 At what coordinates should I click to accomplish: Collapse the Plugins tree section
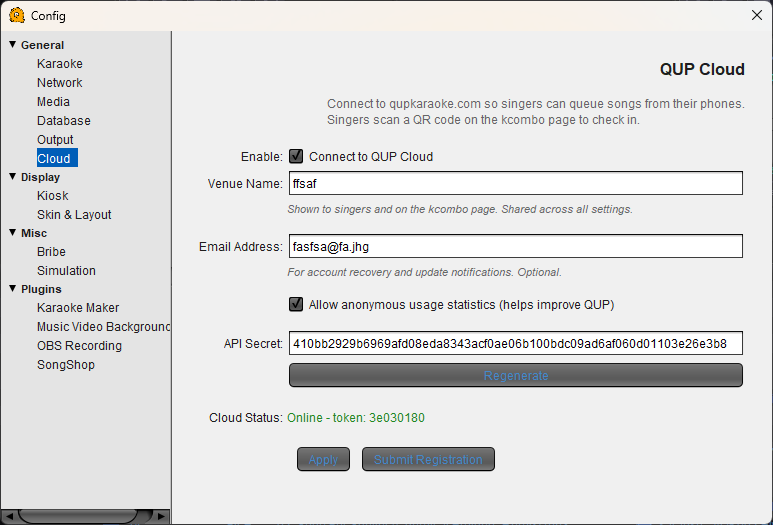pyautogui.click(x=13, y=288)
